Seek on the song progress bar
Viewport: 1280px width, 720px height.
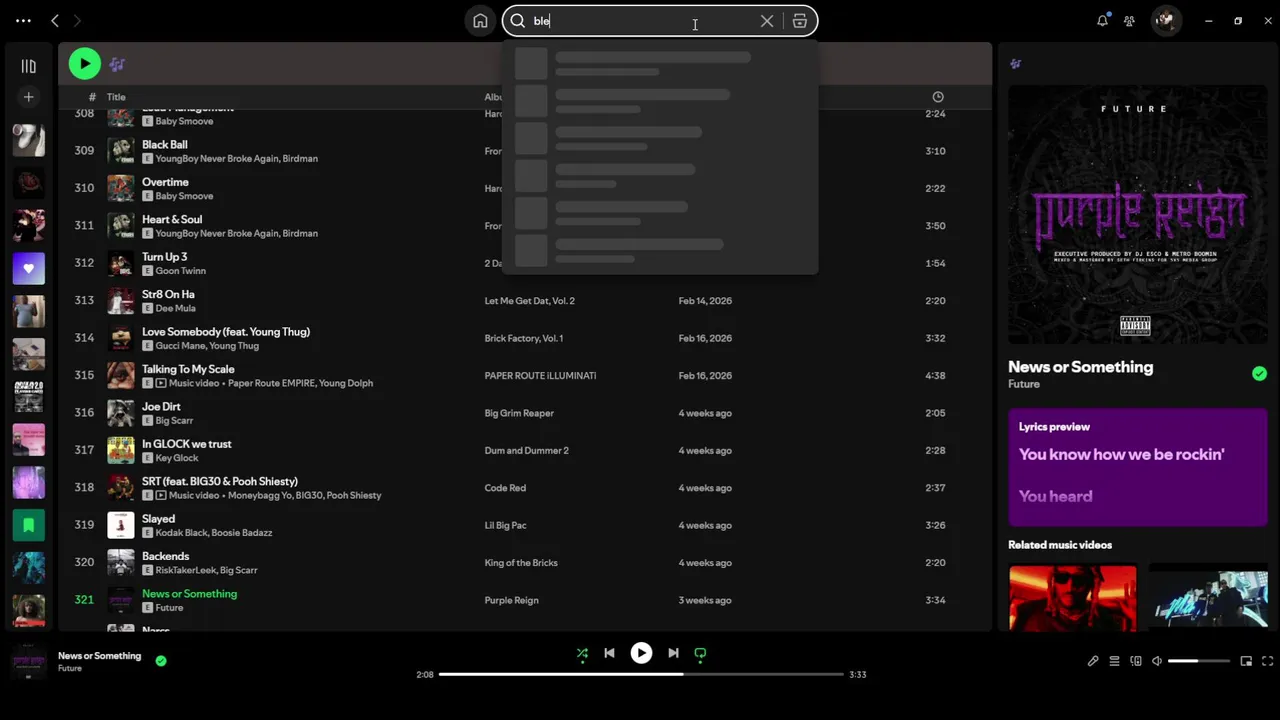(x=641, y=674)
